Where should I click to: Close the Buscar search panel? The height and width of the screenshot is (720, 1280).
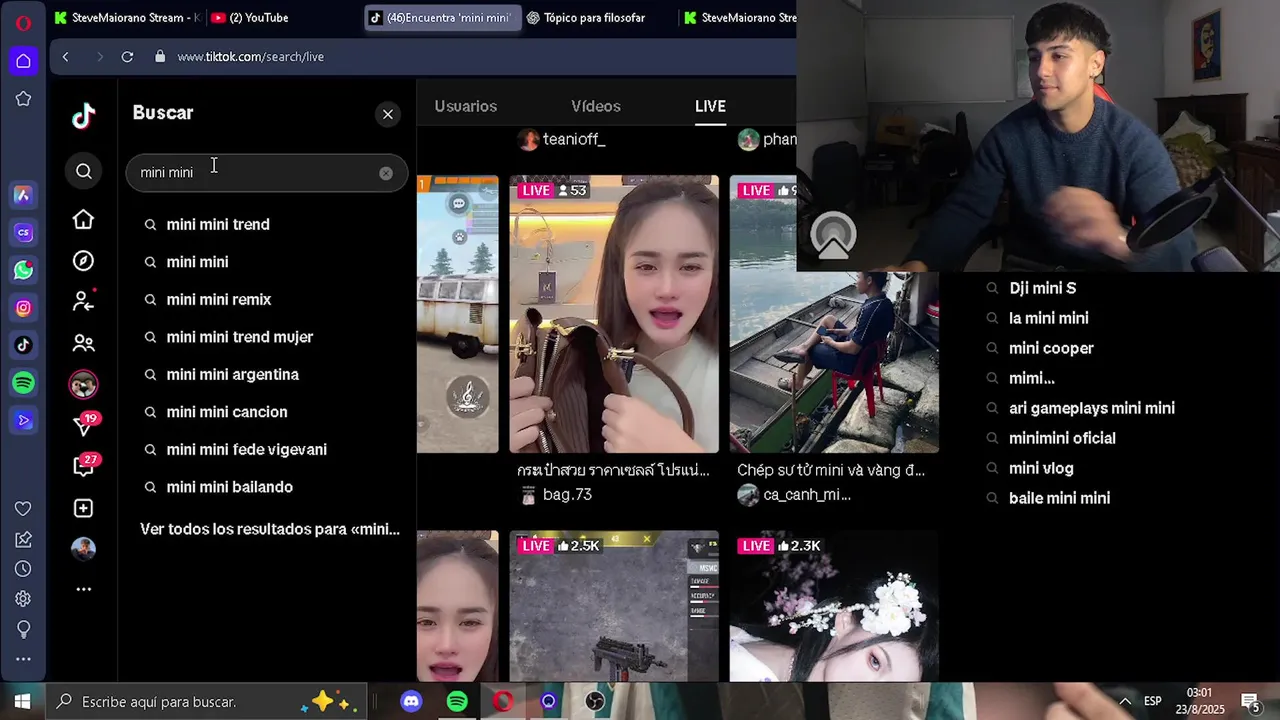click(388, 114)
